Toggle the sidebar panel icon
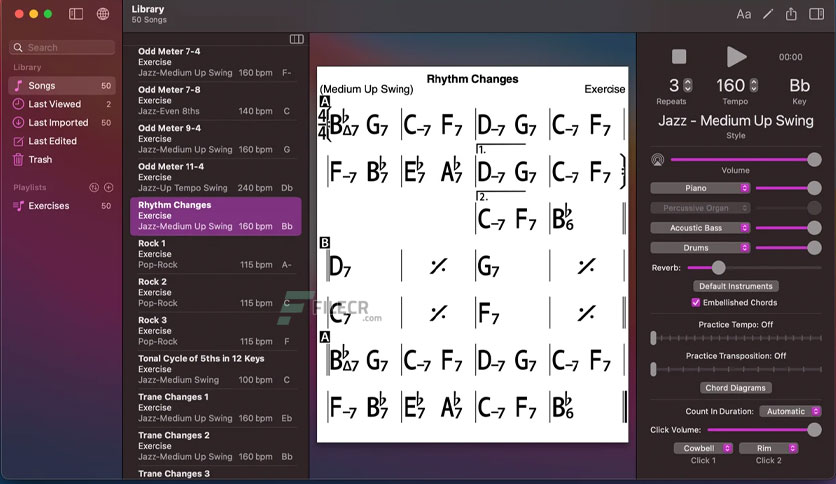 tap(76, 14)
